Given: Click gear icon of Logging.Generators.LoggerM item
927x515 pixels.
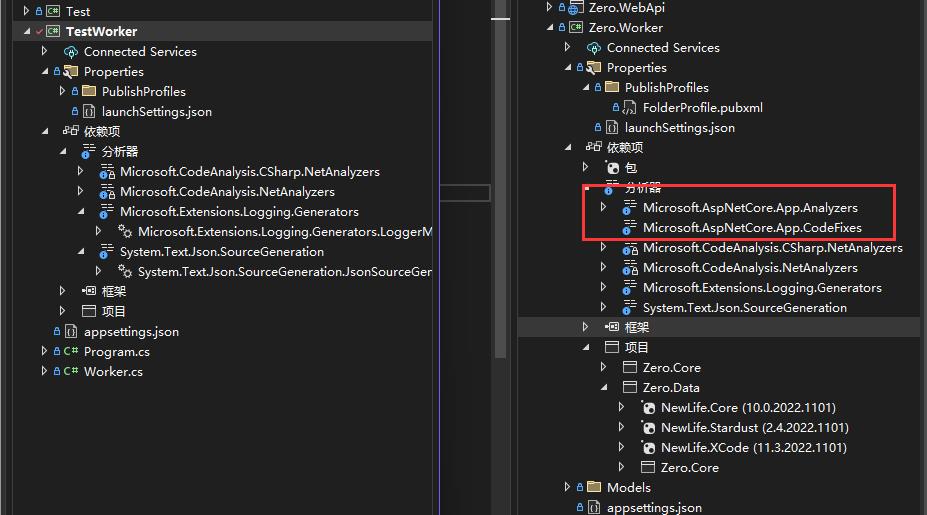Looking at the screenshot, I should 124,231.
